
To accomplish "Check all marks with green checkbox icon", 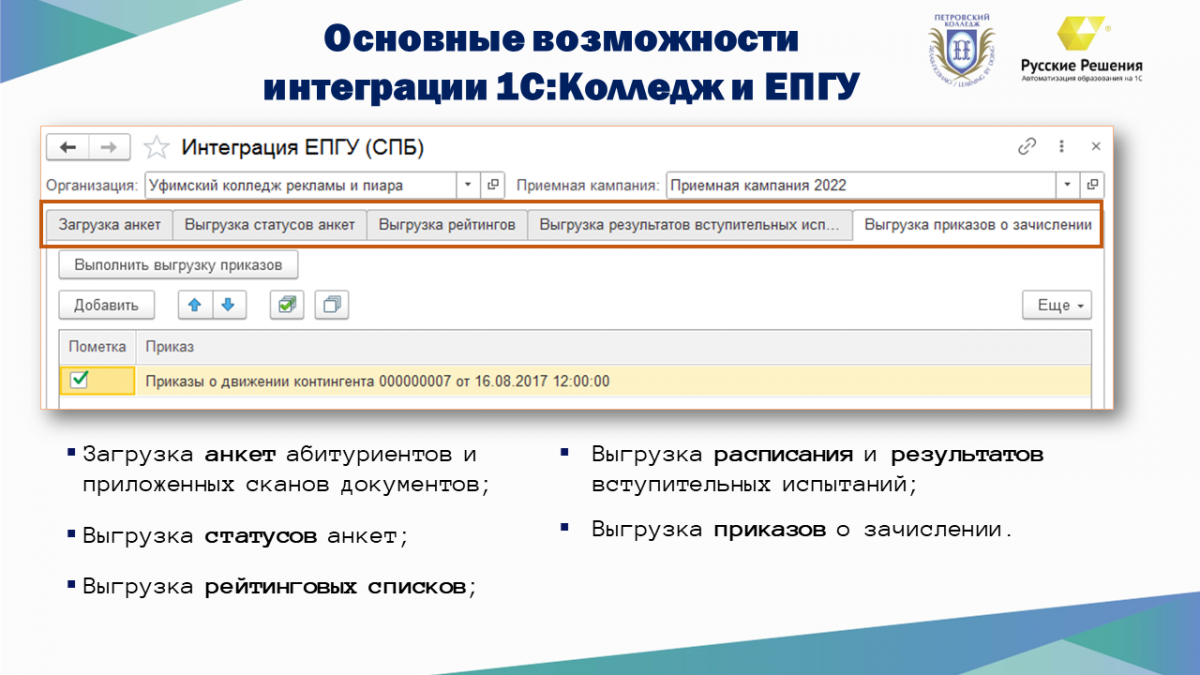I will click(287, 305).
